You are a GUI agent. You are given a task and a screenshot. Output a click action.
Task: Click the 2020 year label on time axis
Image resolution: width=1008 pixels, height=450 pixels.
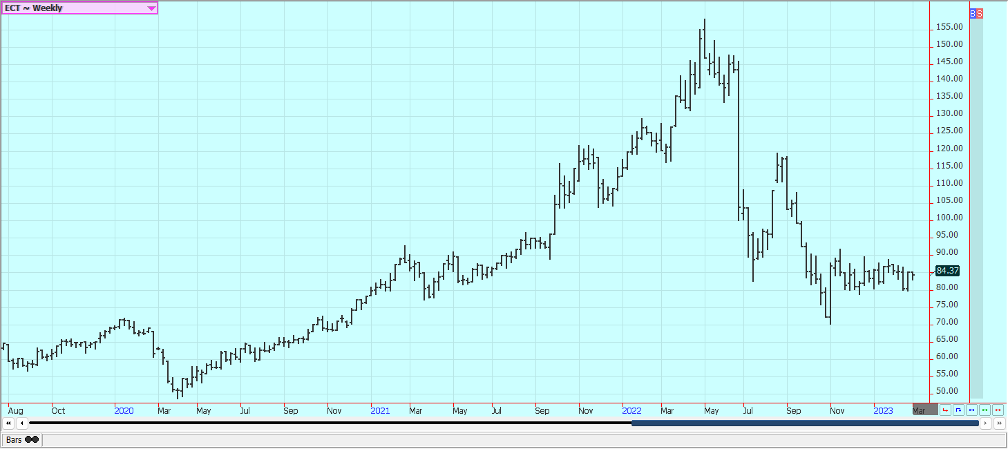[124, 410]
